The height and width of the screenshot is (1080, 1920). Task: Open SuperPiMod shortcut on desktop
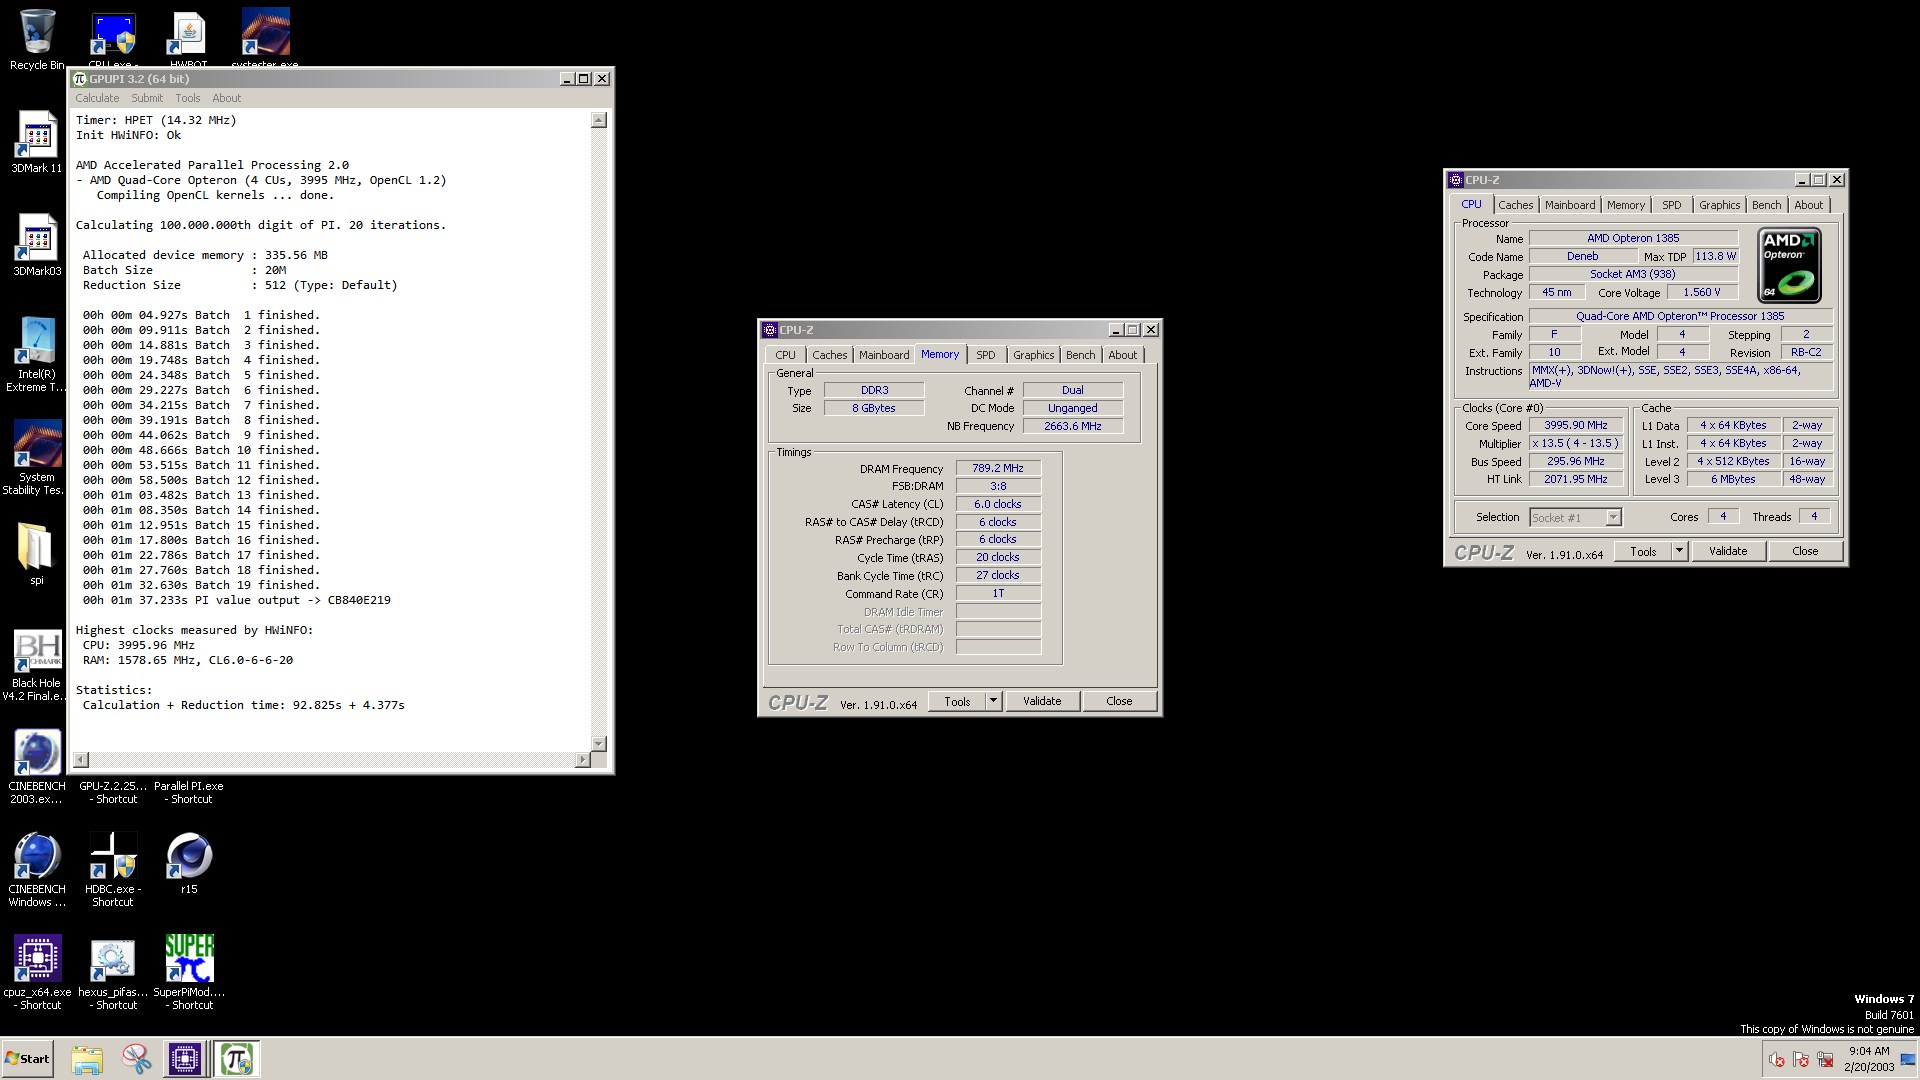pyautogui.click(x=189, y=973)
